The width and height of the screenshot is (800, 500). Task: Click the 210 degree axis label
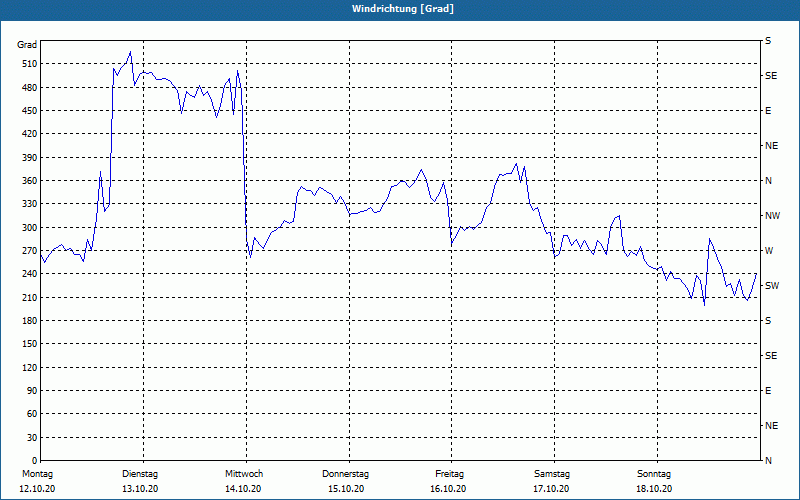pyautogui.click(x=31, y=297)
